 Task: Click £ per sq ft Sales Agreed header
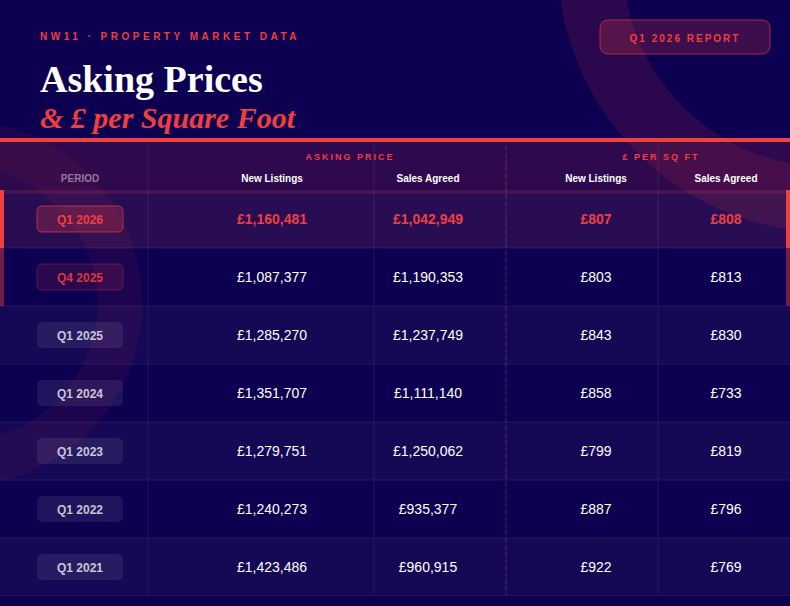726,178
